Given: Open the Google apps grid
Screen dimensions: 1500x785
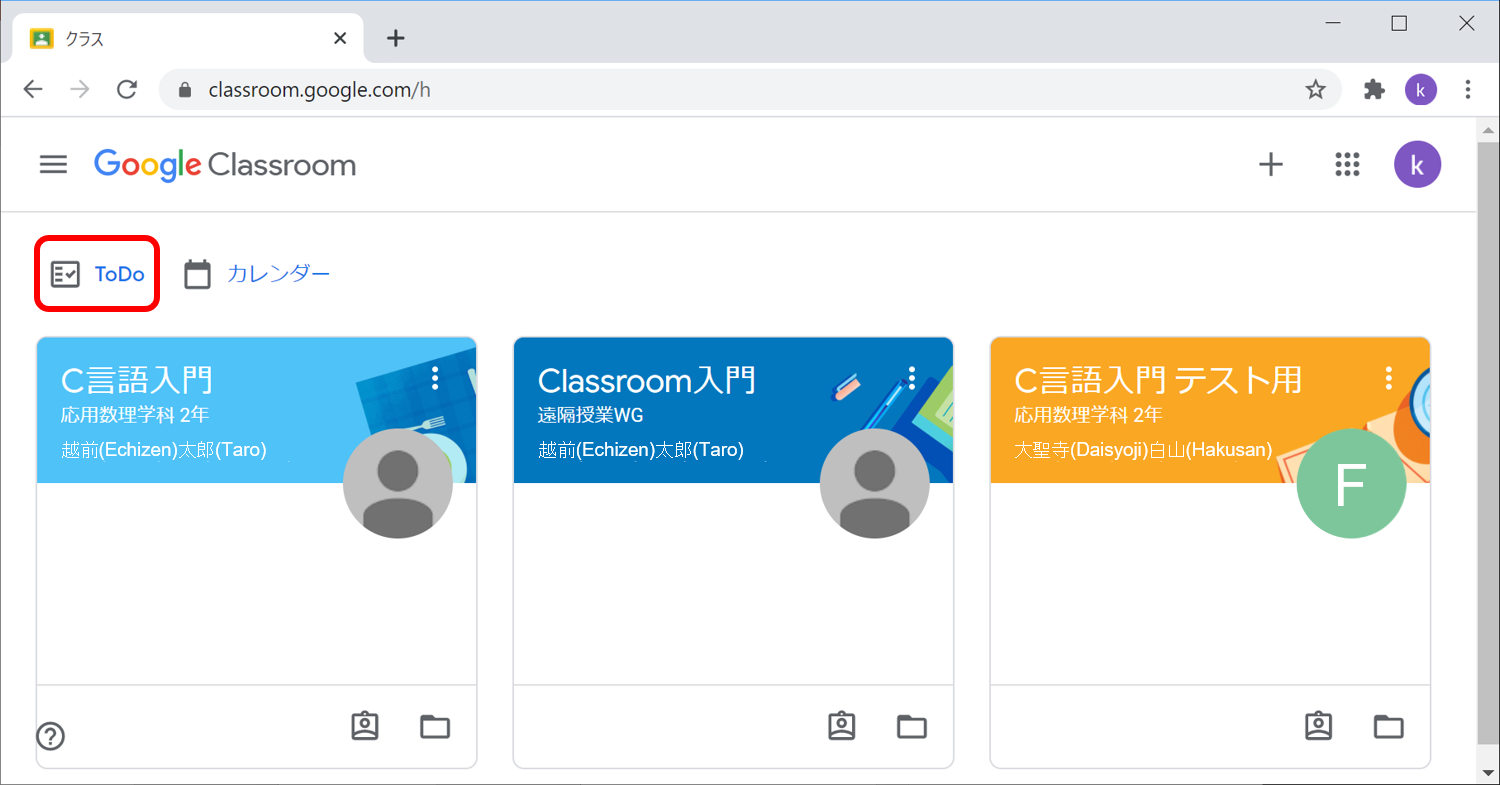Looking at the screenshot, I should (1348, 165).
